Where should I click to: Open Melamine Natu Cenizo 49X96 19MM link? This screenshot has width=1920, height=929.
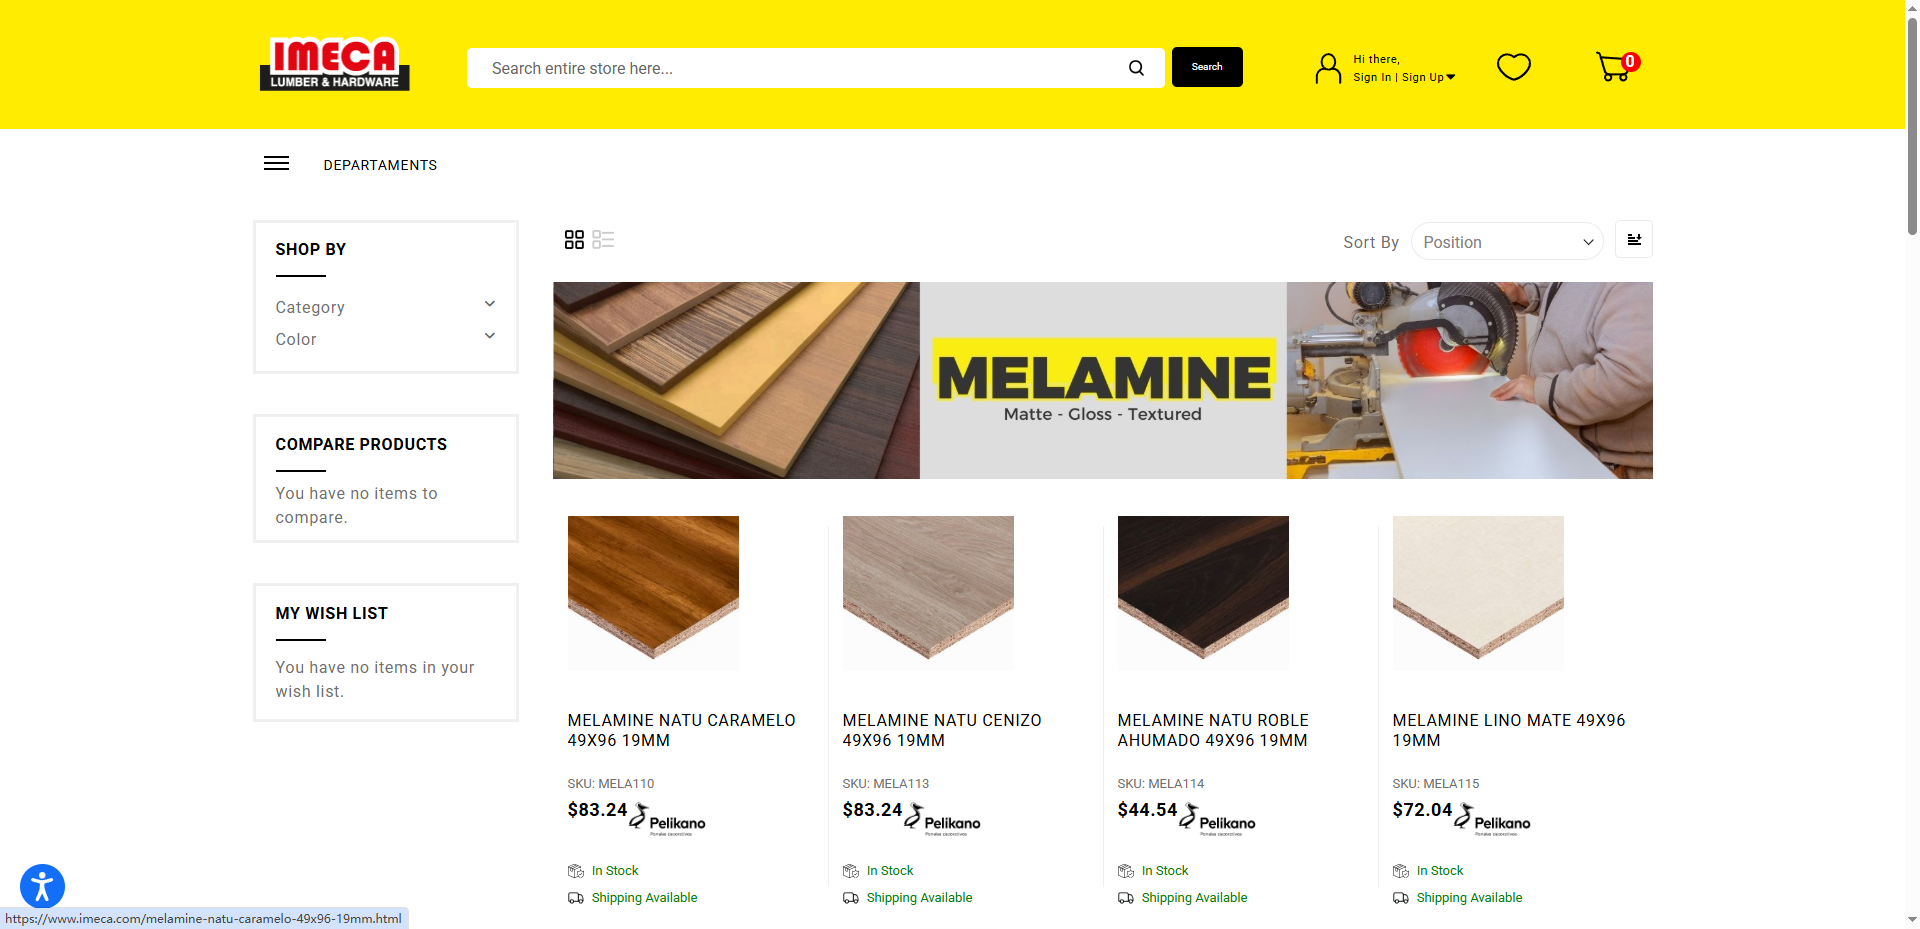pyautogui.click(x=942, y=730)
